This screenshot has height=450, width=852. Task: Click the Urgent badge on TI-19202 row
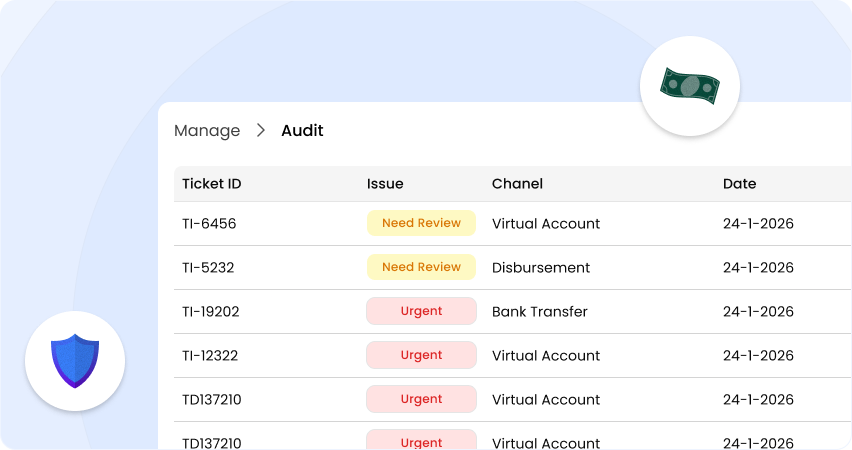[421, 311]
